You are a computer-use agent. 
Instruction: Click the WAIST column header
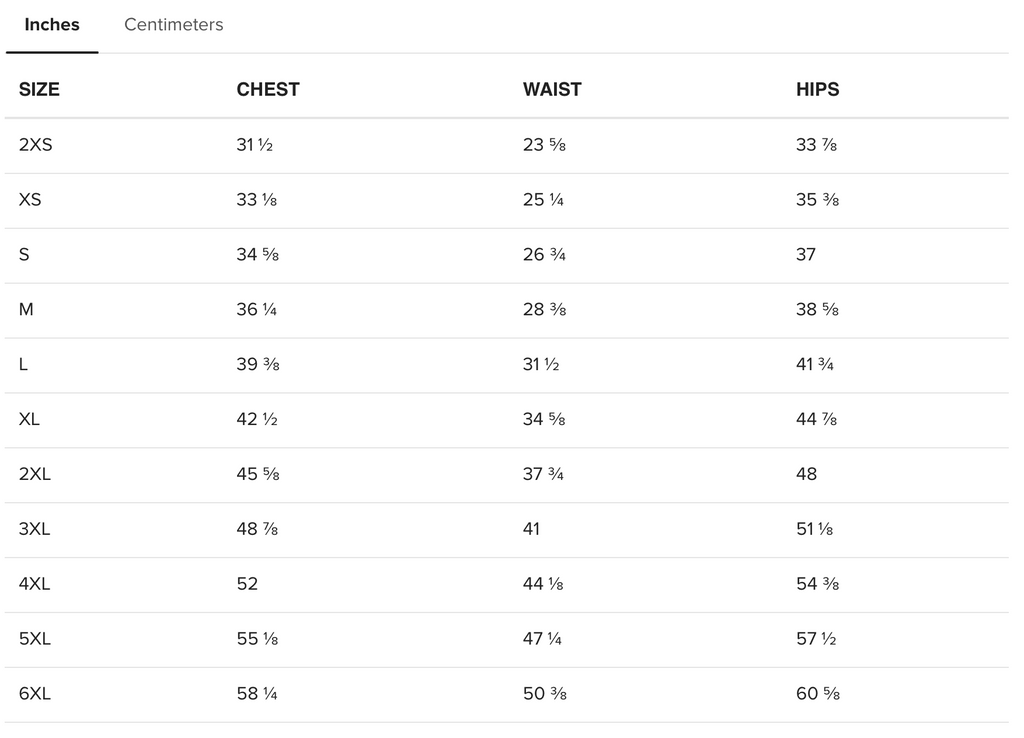[552, 89]
